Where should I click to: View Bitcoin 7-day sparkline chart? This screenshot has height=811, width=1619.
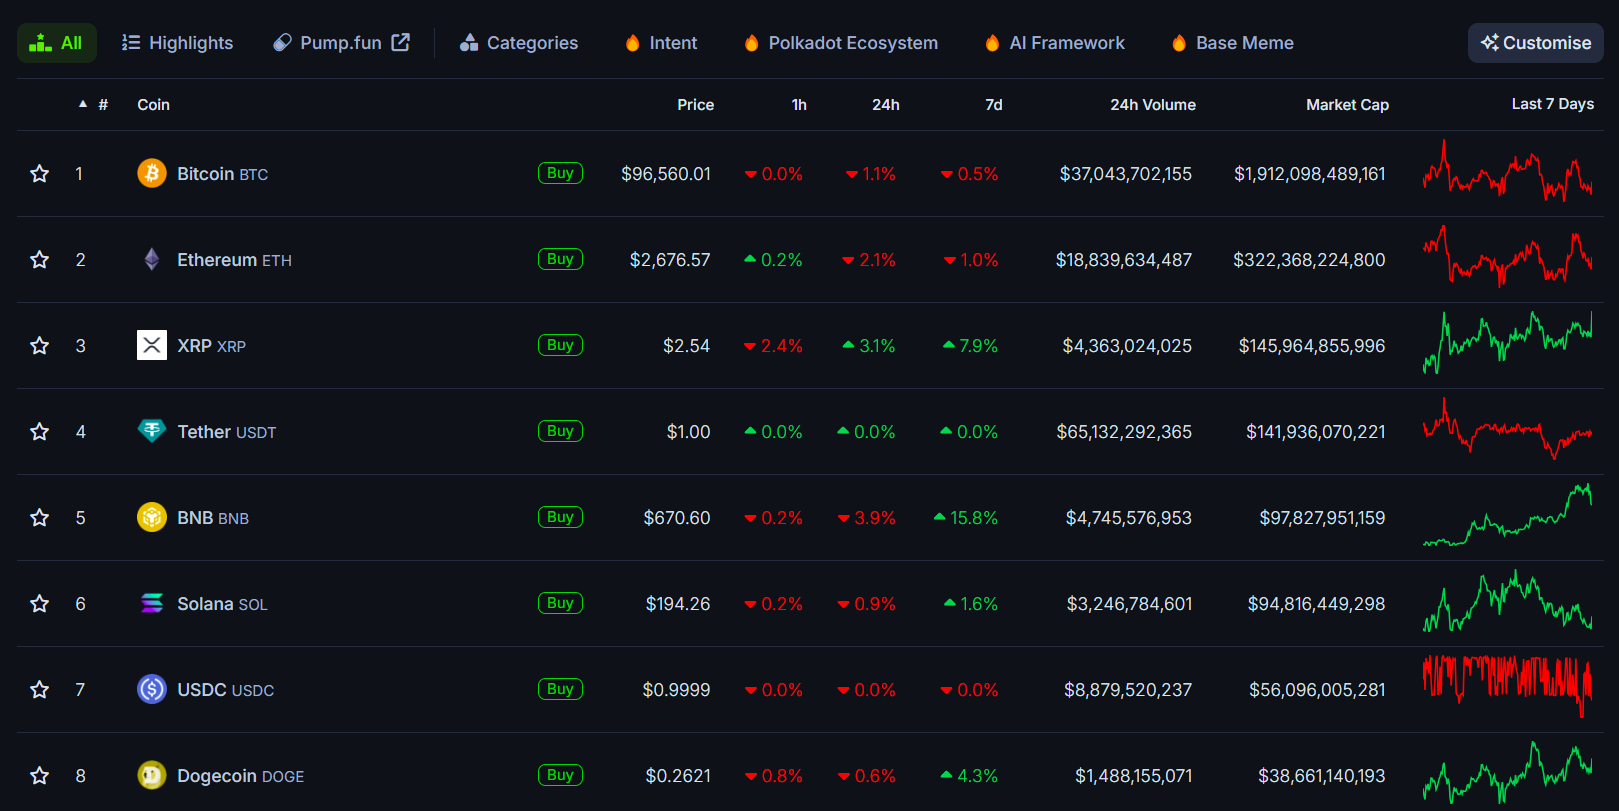pos(1508,171)
